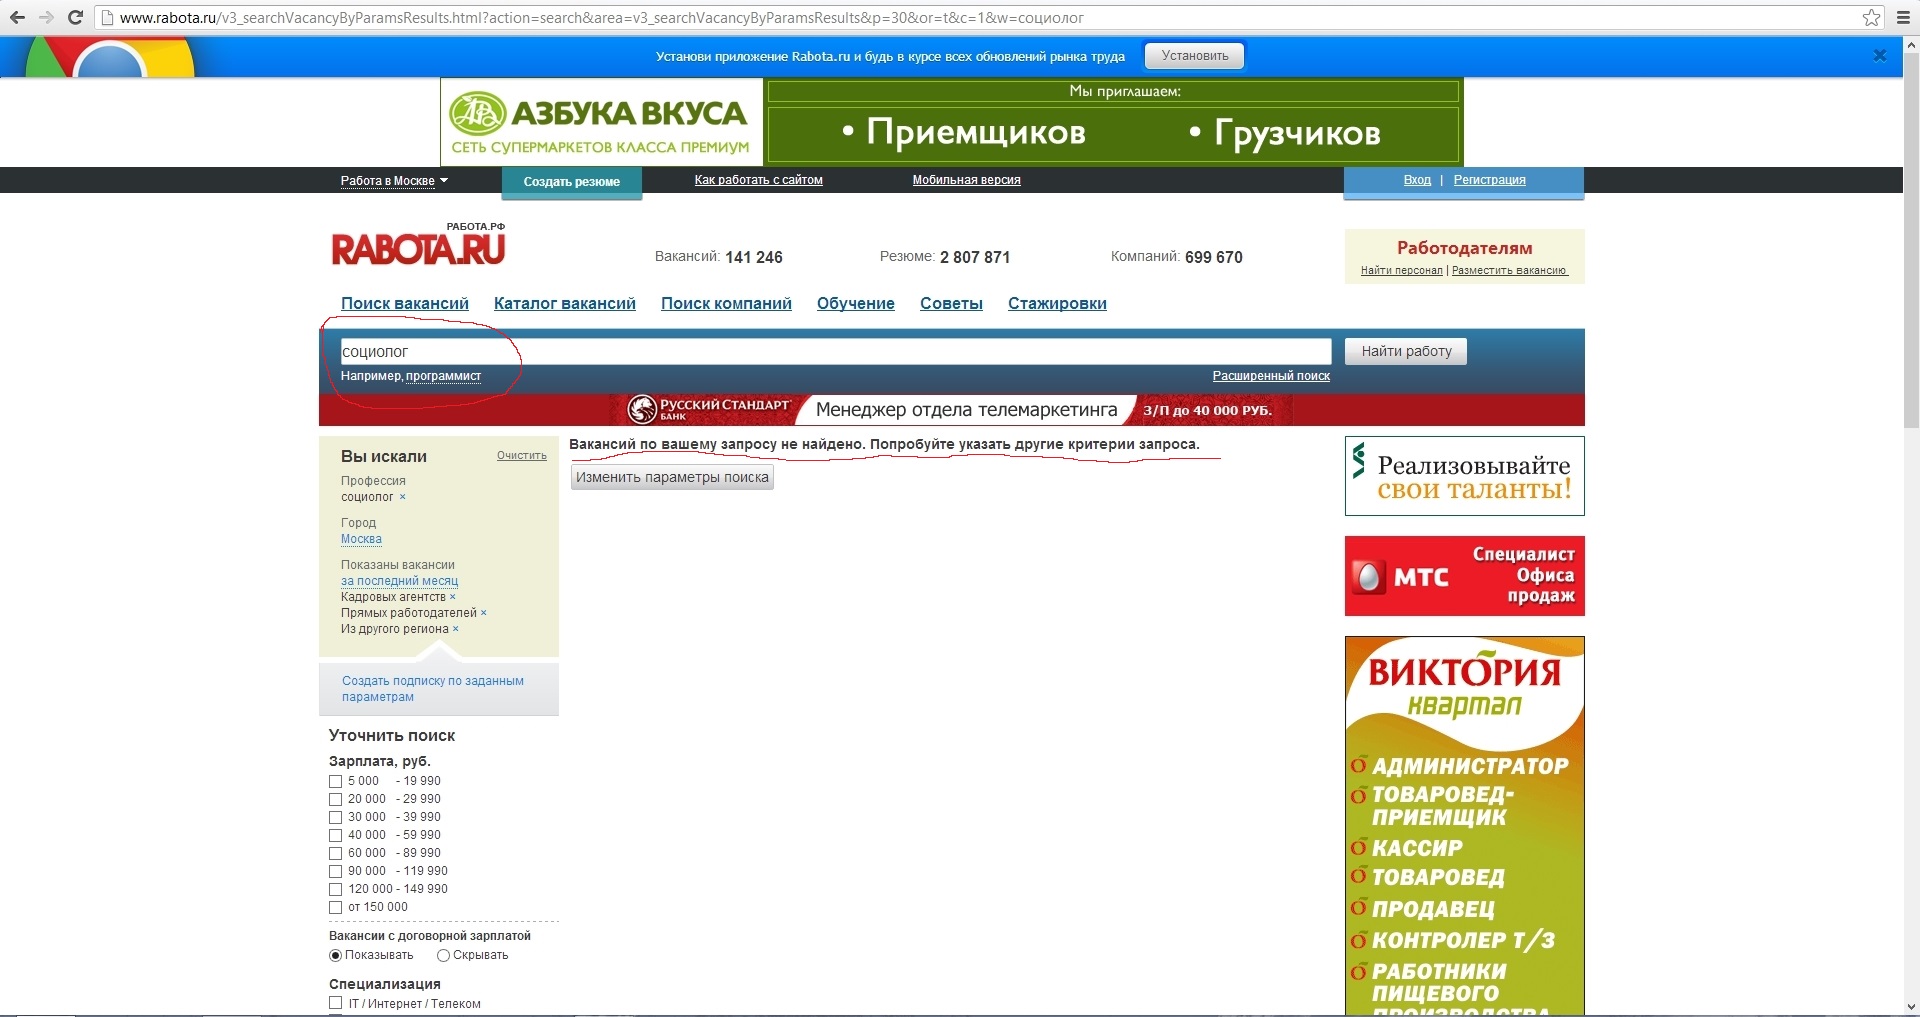Expand Работа в Москве dropdown
Viewport: 1920px width, 1017px height.
click(x=394, y=181)
